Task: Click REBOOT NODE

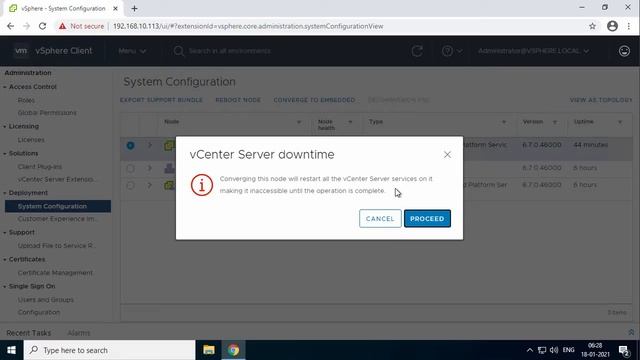Action: 238,100
